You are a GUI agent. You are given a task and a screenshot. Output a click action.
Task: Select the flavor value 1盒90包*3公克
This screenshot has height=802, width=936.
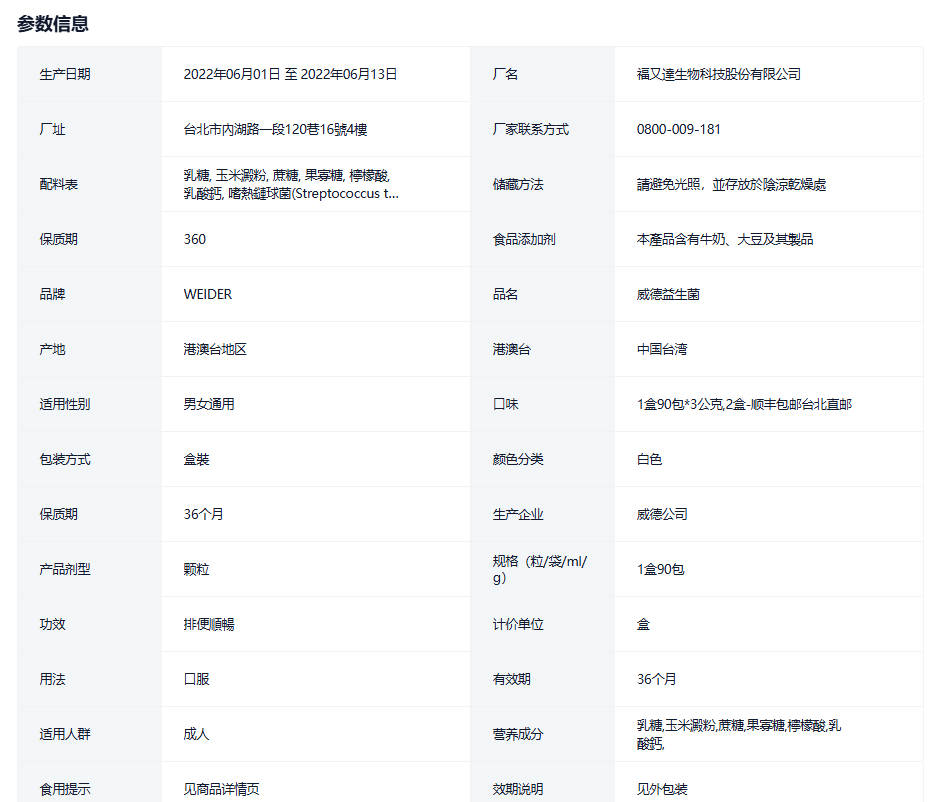[x=744, y=404]
